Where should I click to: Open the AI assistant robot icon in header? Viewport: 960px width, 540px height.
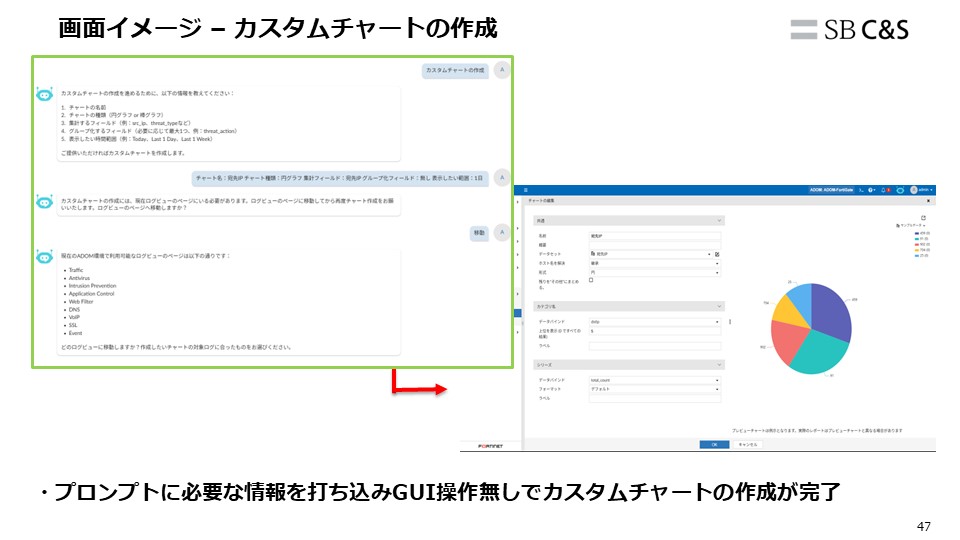coord(900,190)
